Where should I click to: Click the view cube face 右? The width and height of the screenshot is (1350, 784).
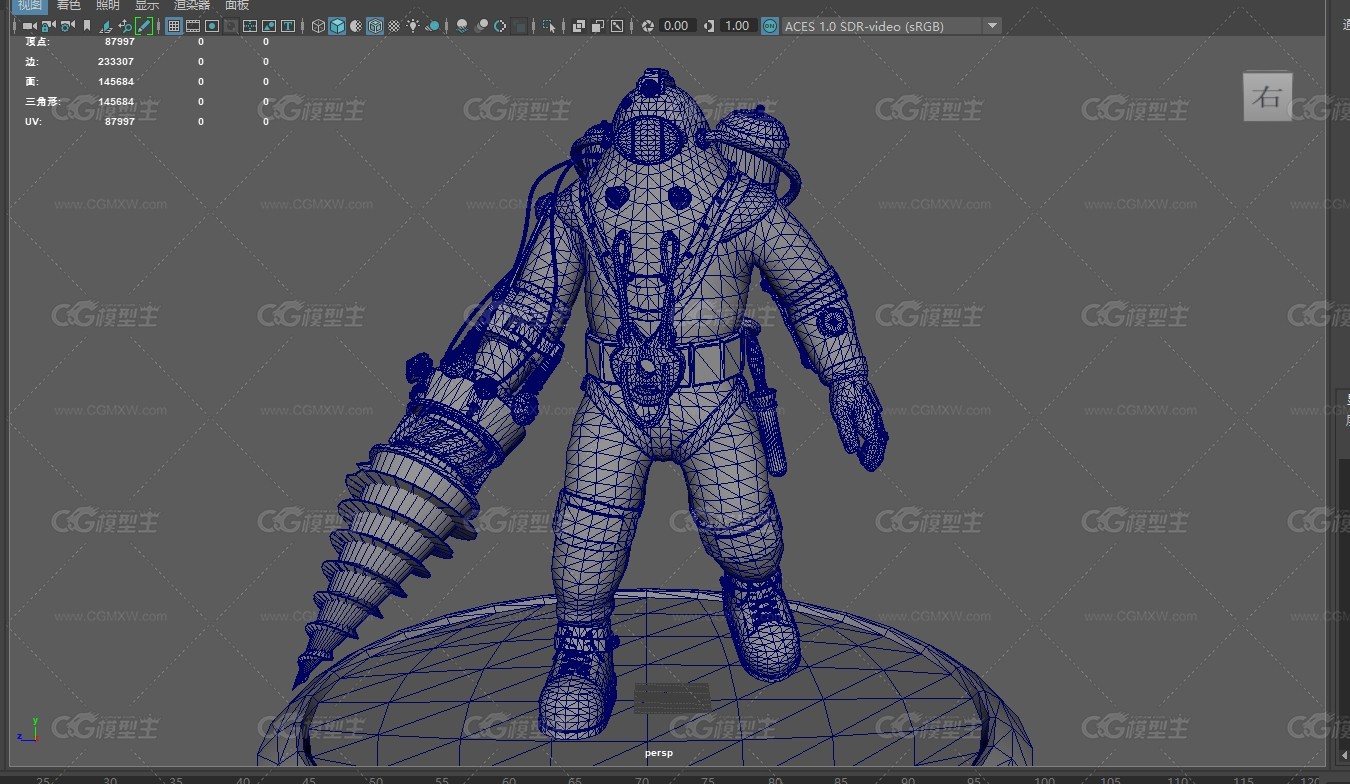pos(1268,97)
